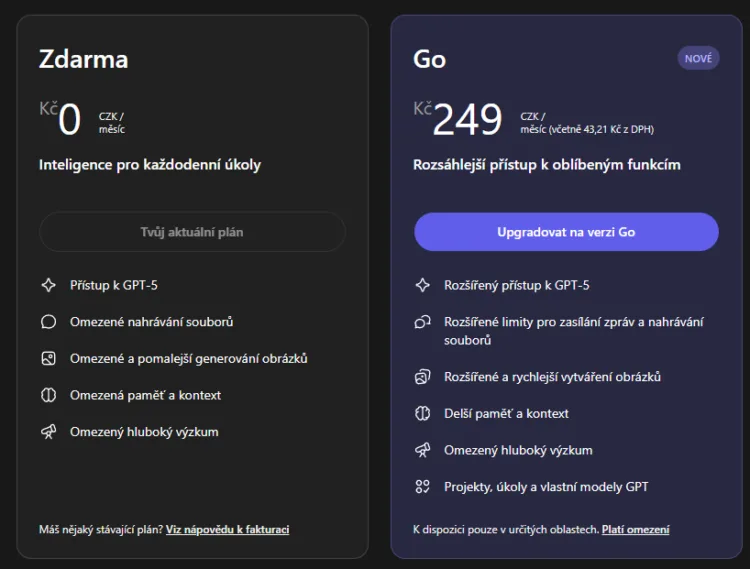The image size is (750, 569).
Task: Click the text Rozsáhlejší přístup k oblíbeným funkcím
Action: [547, 165]
